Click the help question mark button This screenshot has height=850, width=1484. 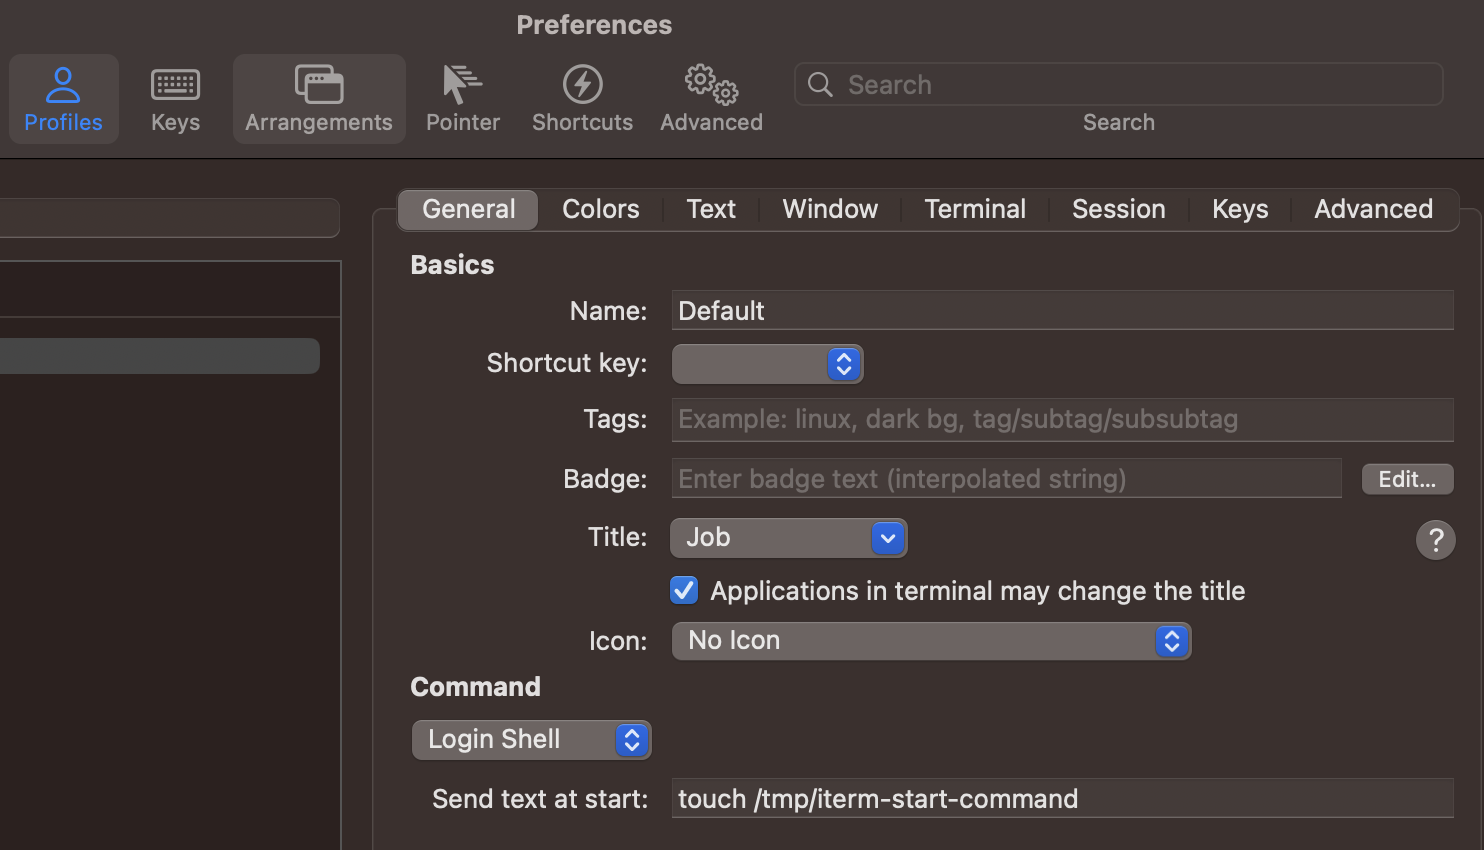tap(1435, 540)
